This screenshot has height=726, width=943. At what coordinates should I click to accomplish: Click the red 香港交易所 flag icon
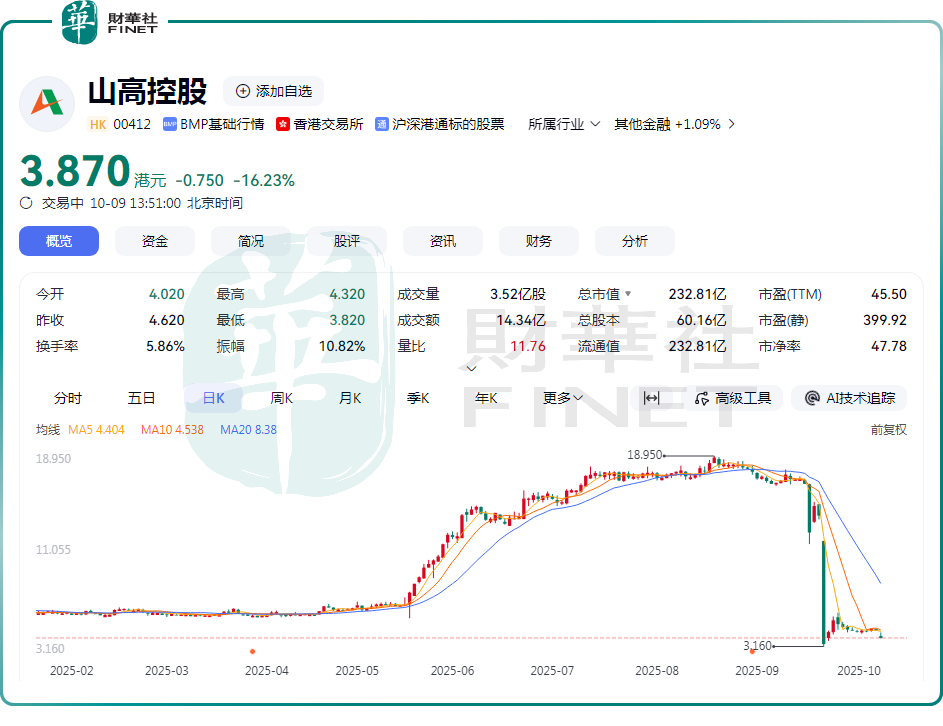coord(283,125)
